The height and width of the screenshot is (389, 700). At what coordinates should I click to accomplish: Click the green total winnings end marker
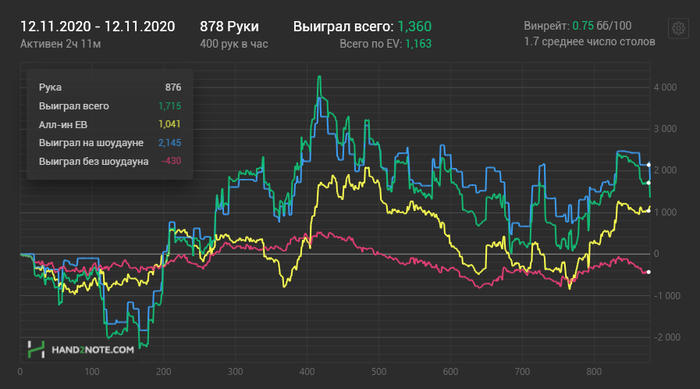(649, 183)
